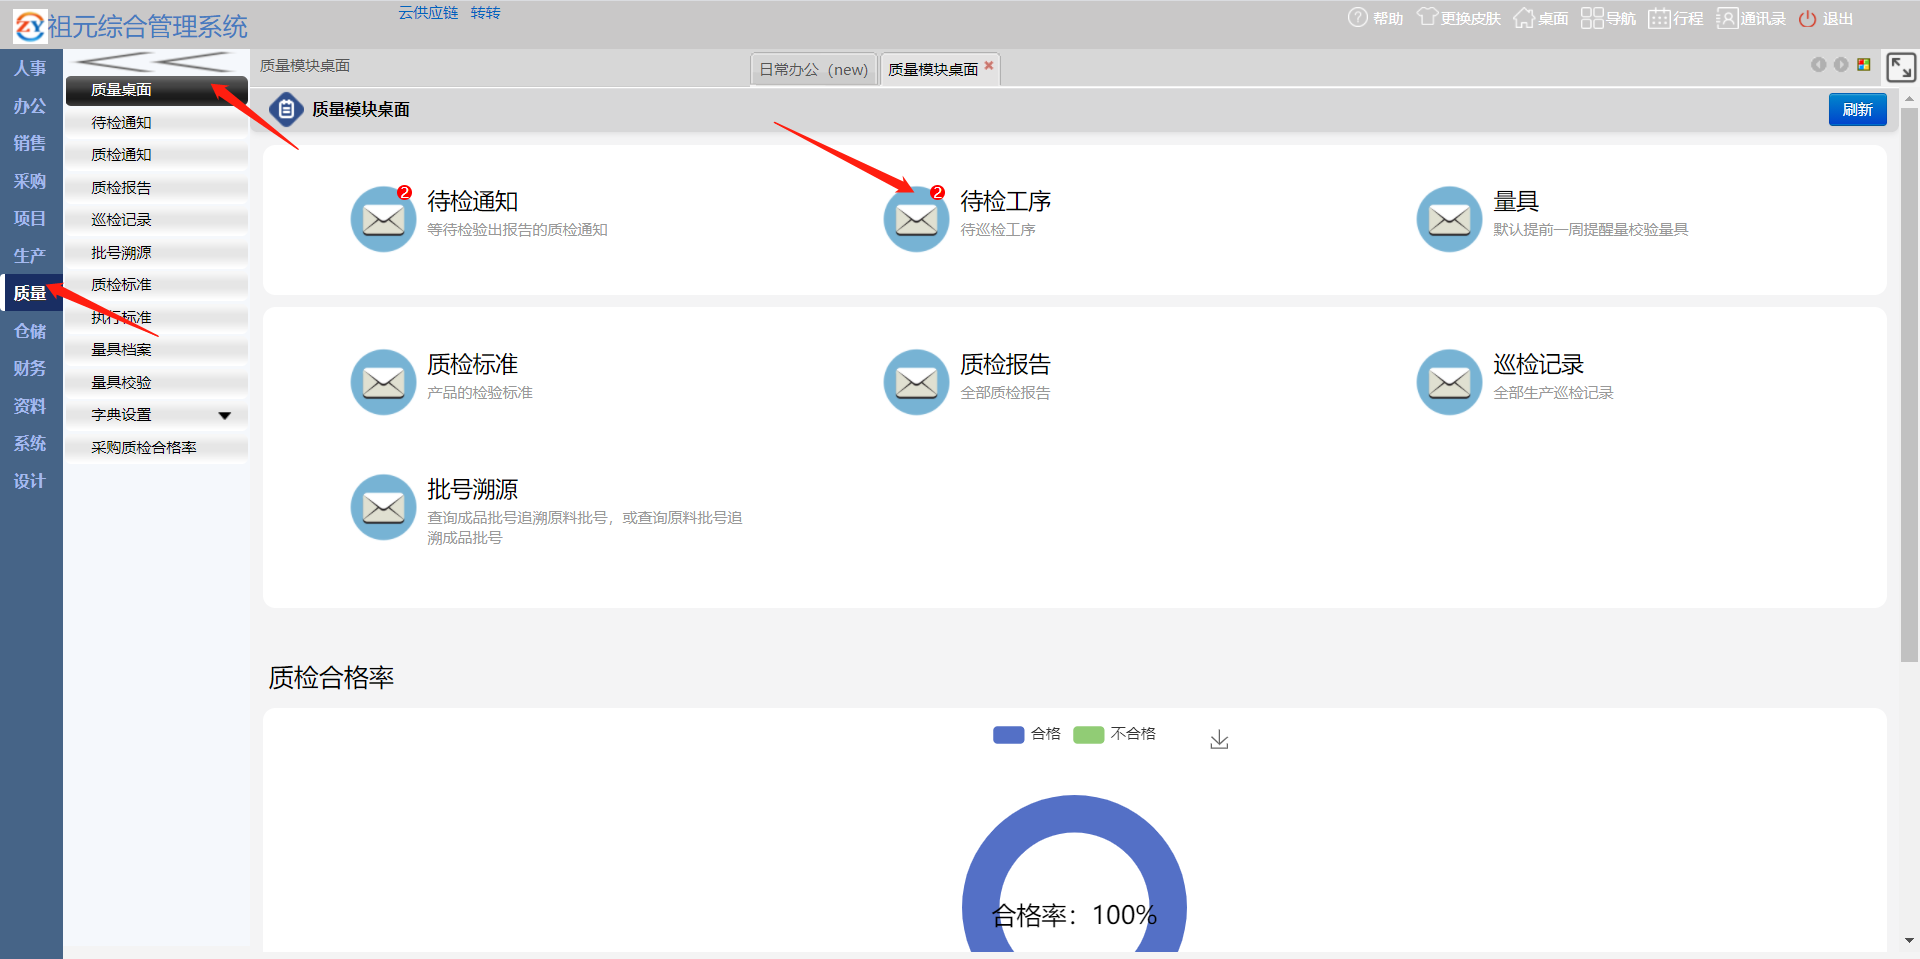Click the next tab arrow icon
The width and height of the screenshot is (1920, 959).
point(1841,64)
